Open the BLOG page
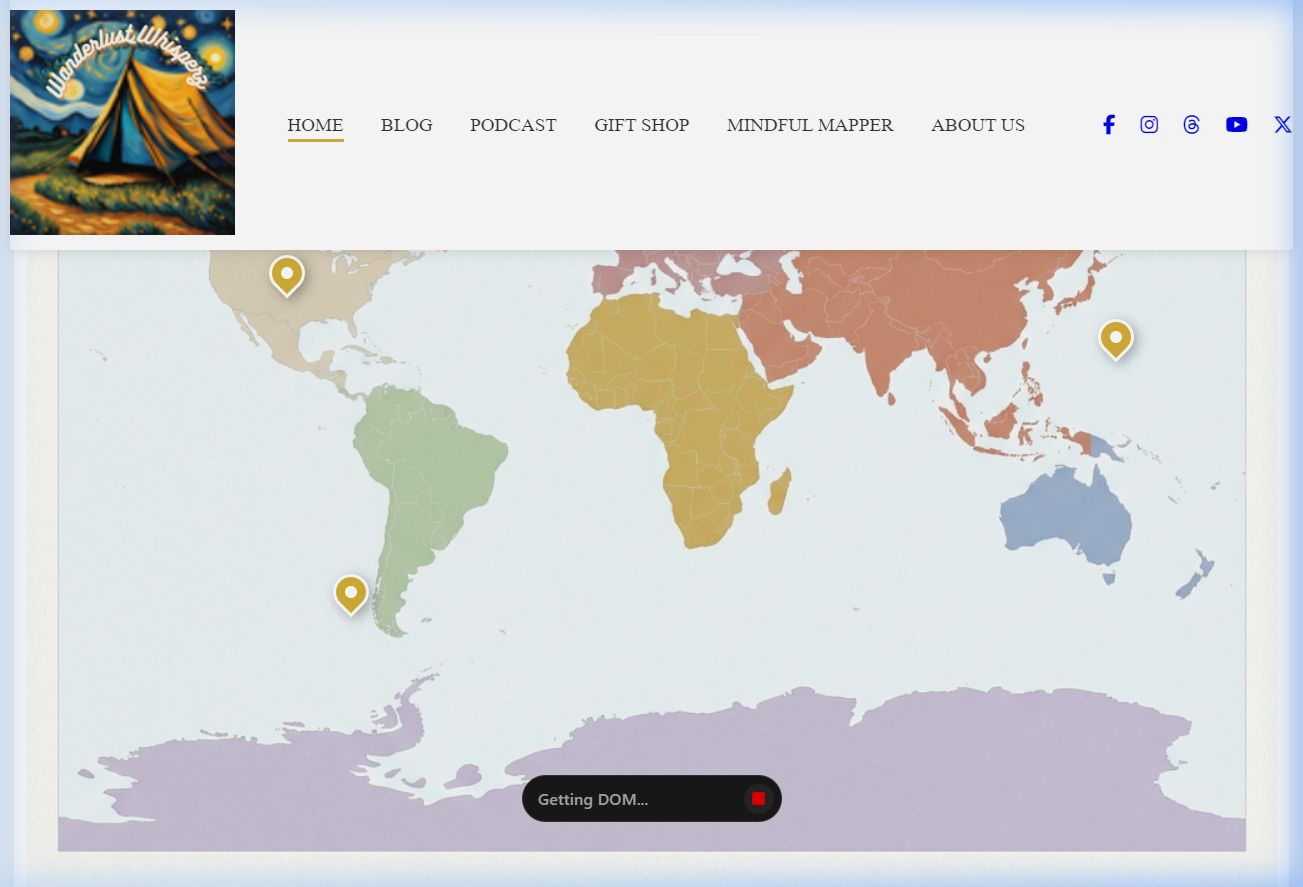The height and width of the screenshot is (887, 1303). click(406, 125)
